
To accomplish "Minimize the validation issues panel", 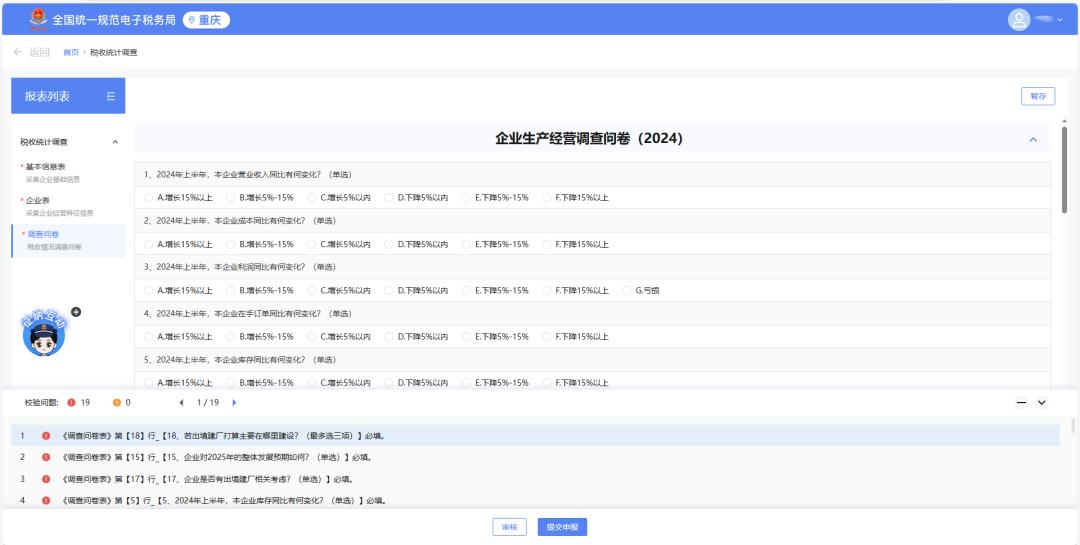I will point(1021,402).
